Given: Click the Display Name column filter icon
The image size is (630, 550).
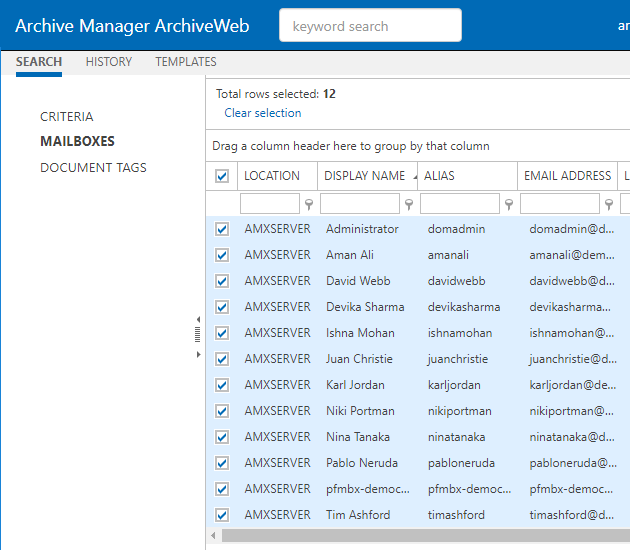Looking at the screenshot, I should coord(408,205).
